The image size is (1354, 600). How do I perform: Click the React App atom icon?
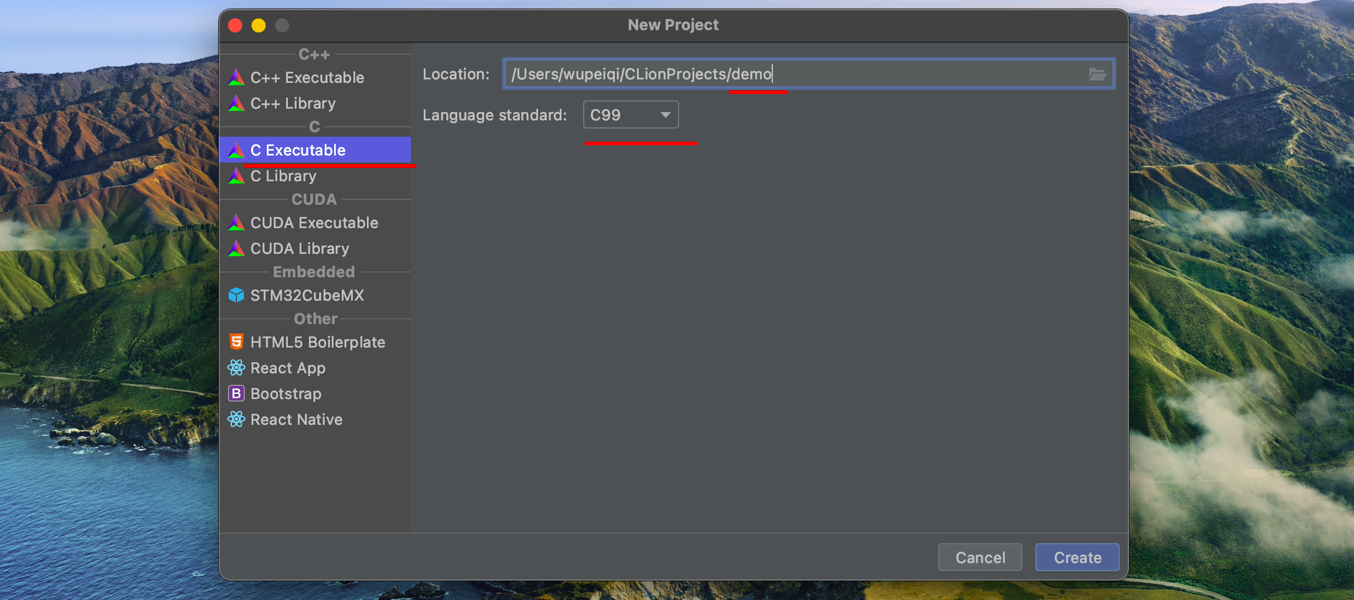[236, 368]
